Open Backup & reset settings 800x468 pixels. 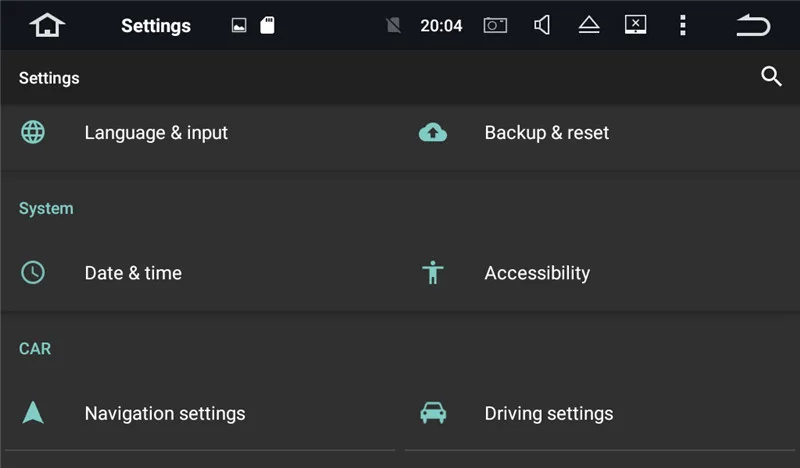[546, 132]
